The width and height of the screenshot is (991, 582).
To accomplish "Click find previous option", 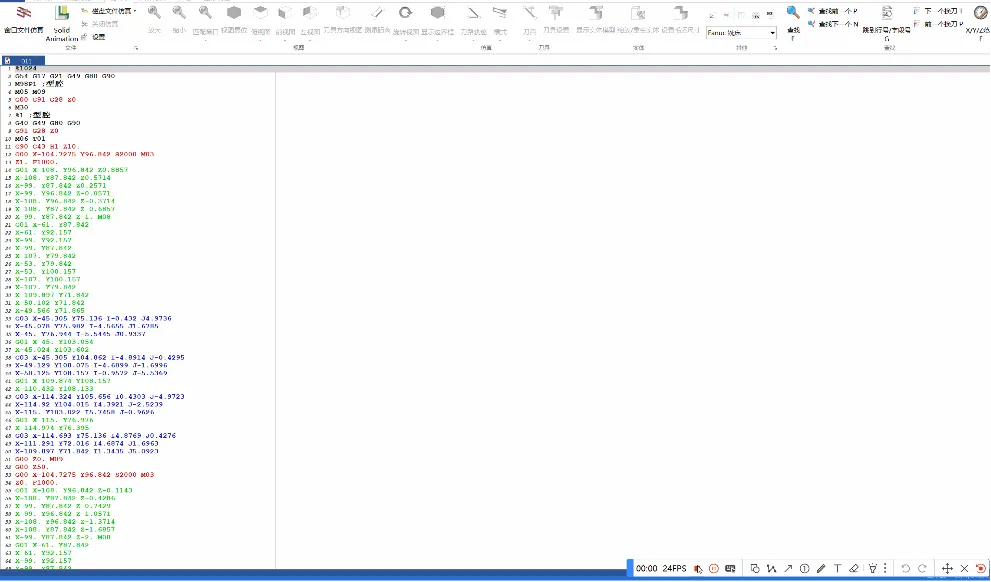I will (833, 11).
